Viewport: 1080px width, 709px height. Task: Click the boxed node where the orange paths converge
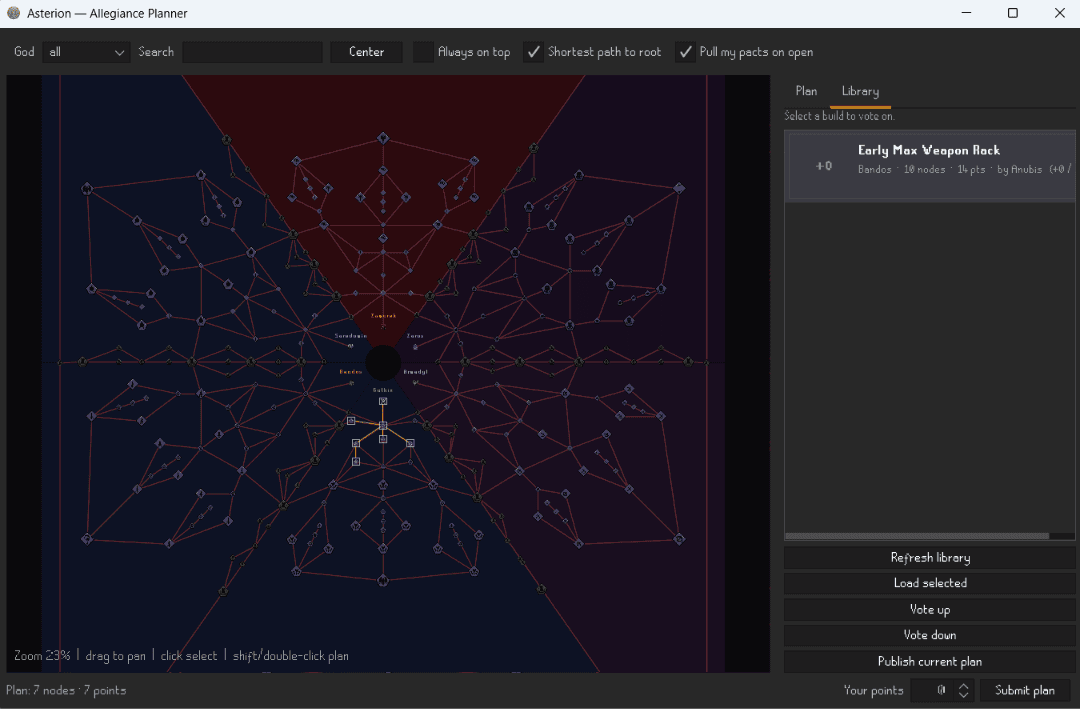383,425
